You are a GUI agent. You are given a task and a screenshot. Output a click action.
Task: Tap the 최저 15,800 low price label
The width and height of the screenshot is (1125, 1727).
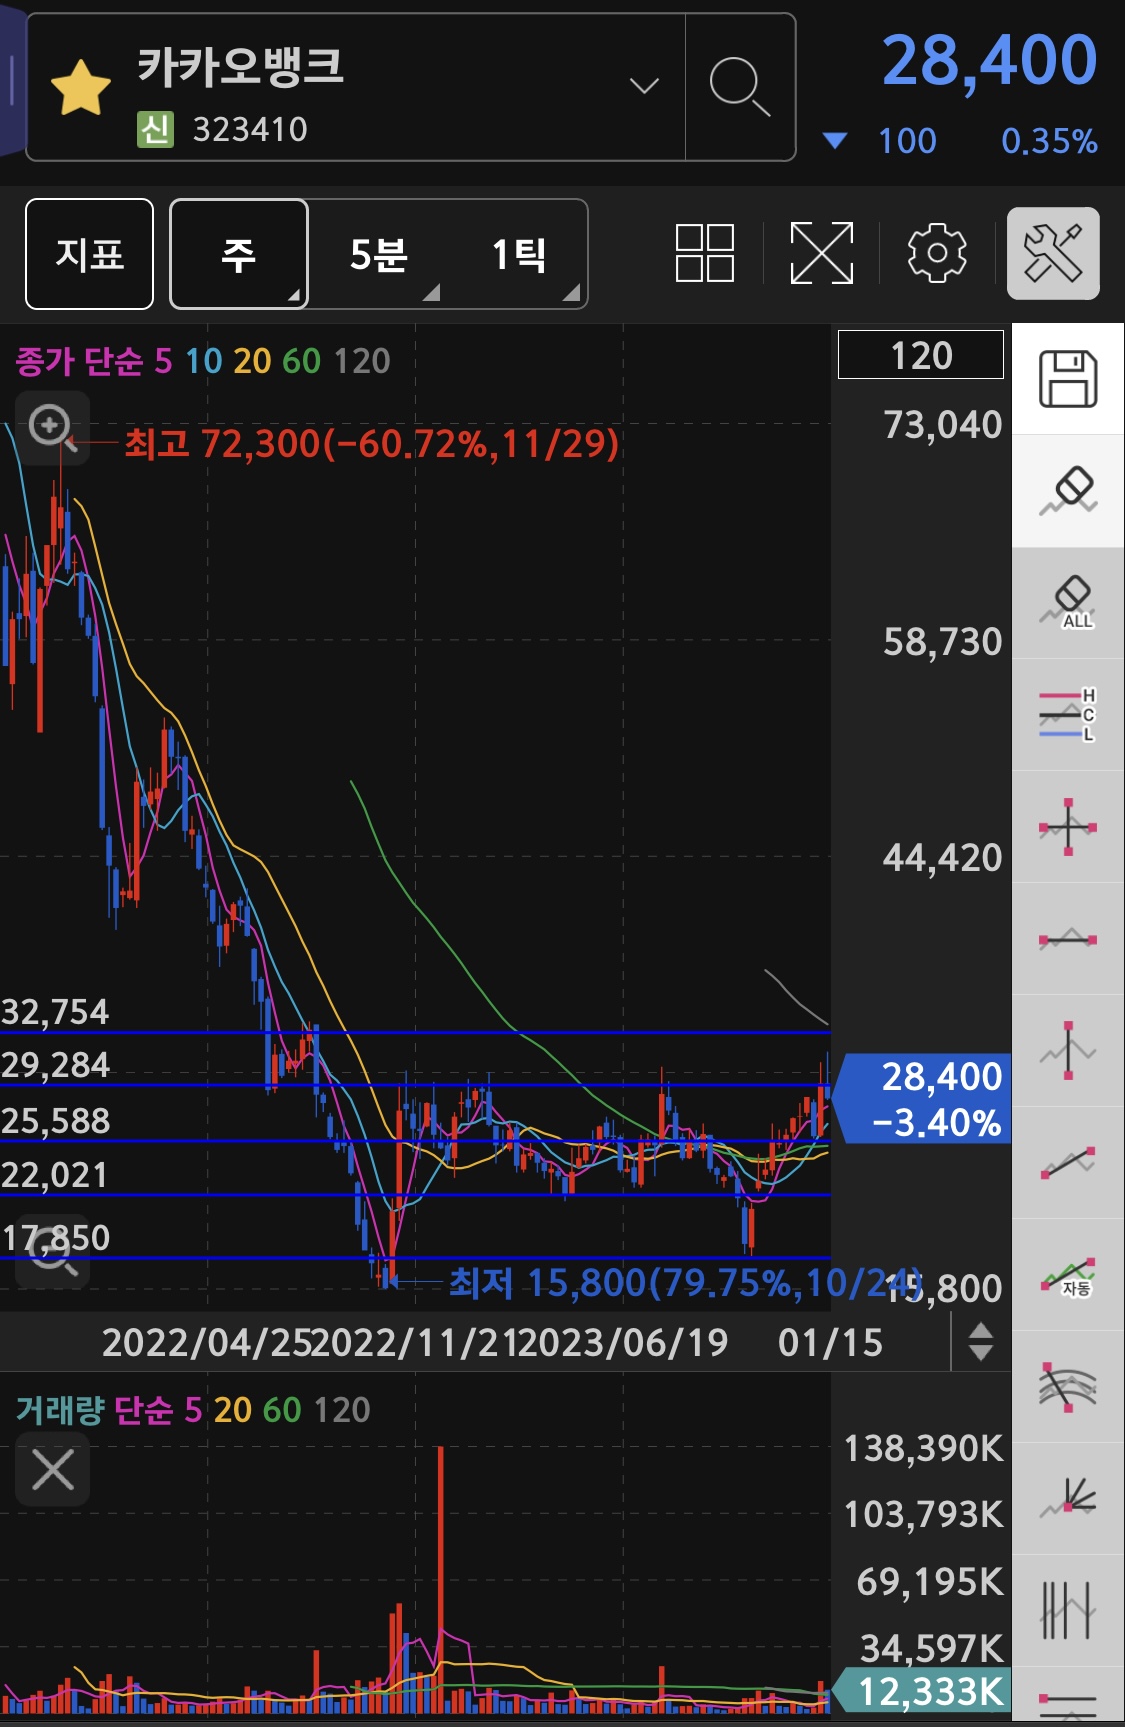pos(685,1282)
